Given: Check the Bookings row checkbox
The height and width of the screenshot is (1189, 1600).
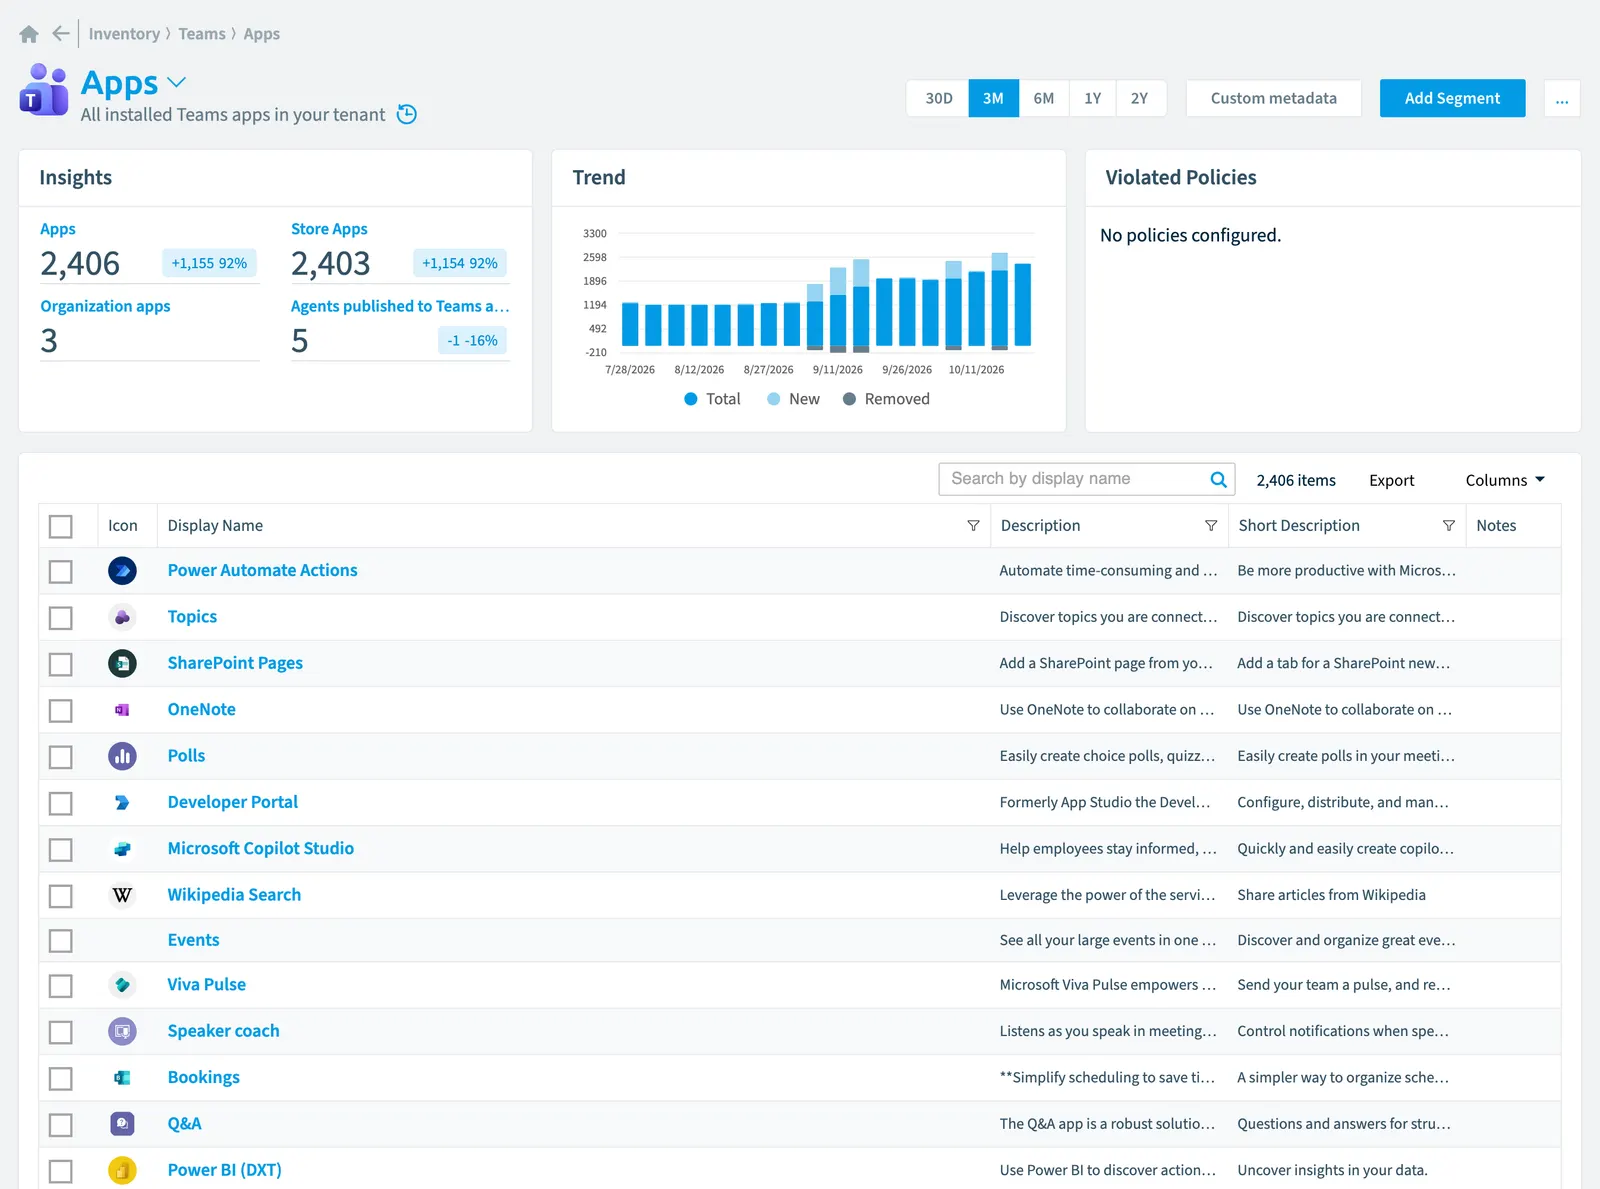Looking at the screenshot, I should click(61, 1078).
